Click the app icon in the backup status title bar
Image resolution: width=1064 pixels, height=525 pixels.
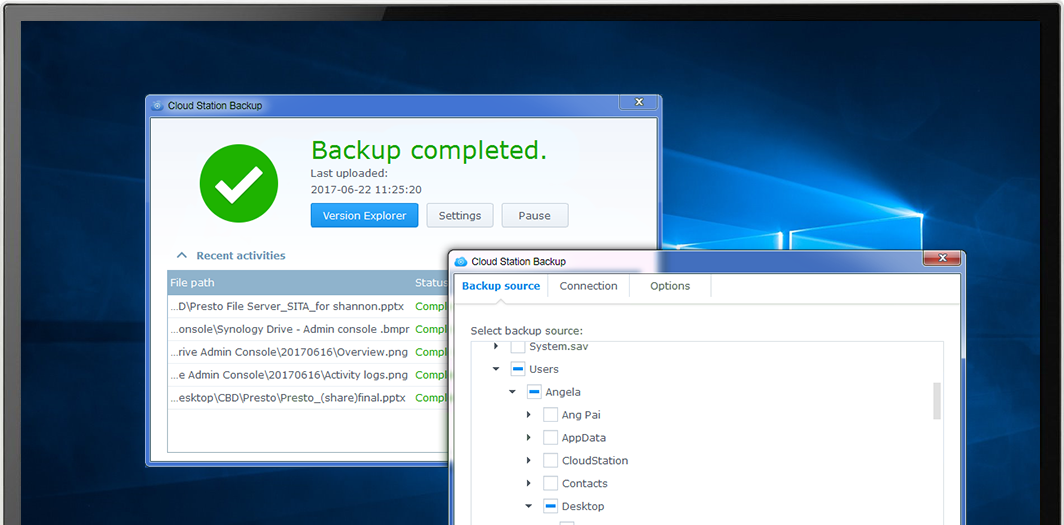click(x=157, y=105)
